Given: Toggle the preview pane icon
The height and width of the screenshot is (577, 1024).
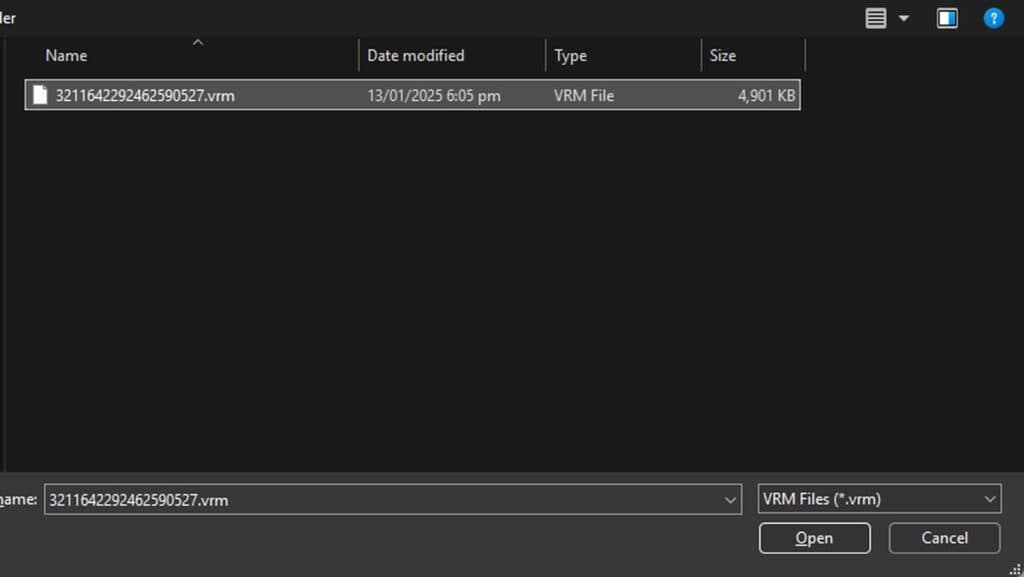Looking at the screenshot, I should pos(947,18).
